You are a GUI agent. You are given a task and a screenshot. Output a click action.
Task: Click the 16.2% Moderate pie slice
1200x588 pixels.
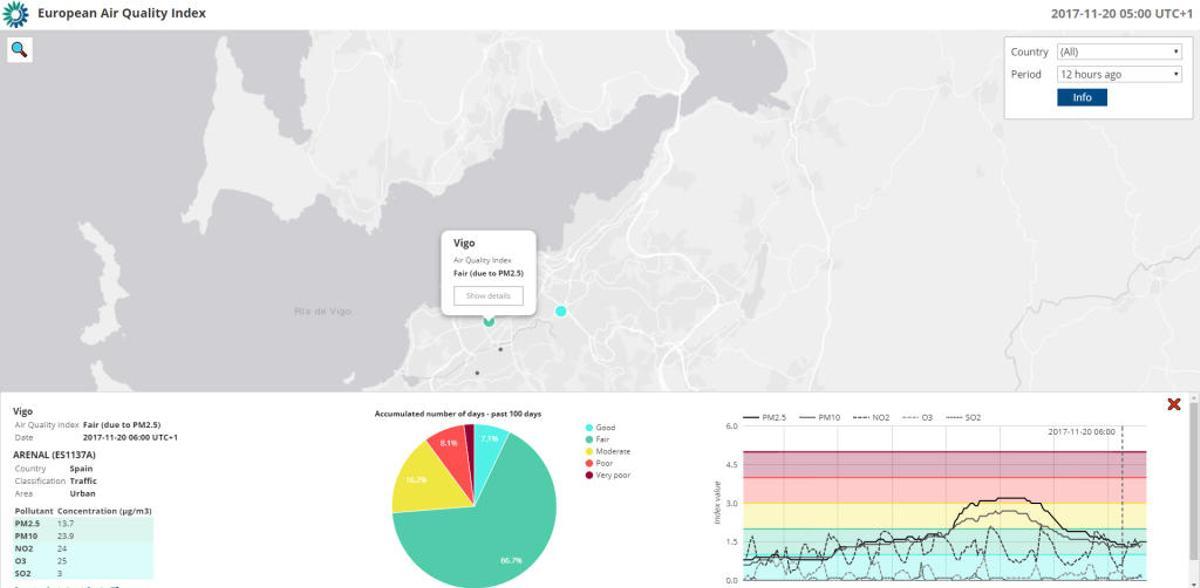[x=422, y=478]
